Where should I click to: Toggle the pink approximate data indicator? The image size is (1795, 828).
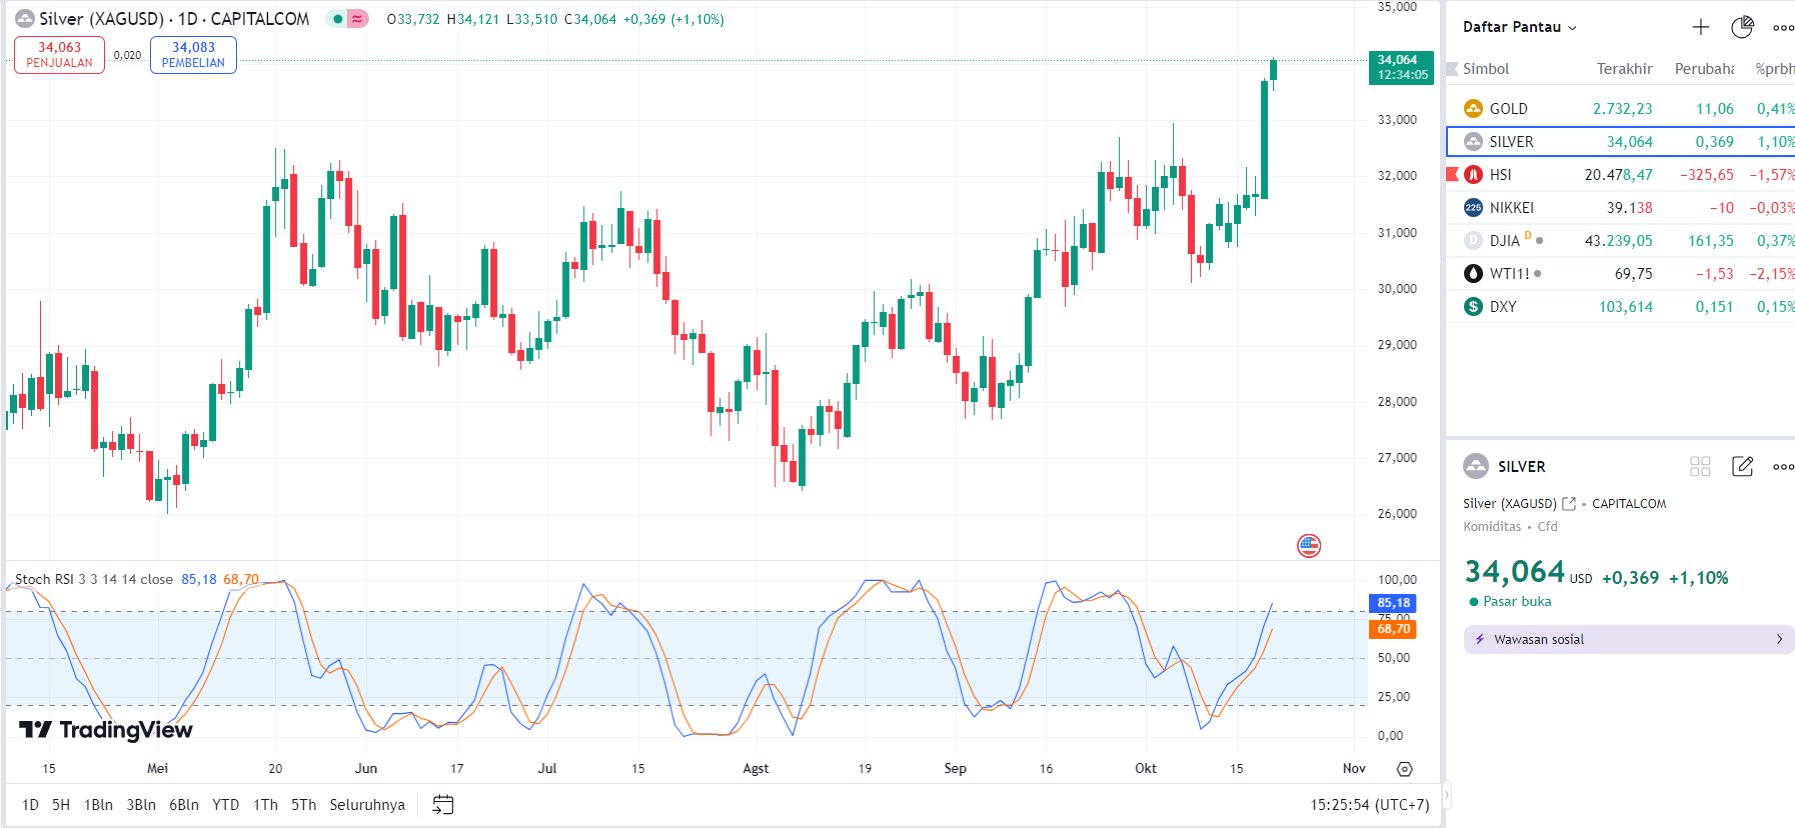[x=357, y=19]
